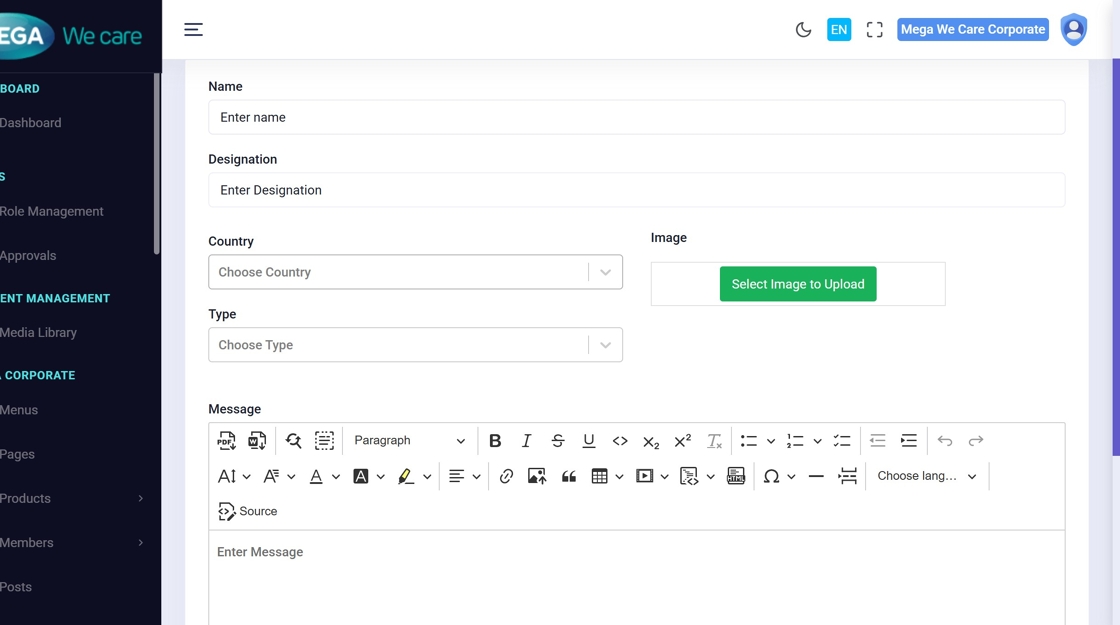Toggle dark mode with moon icon
Viewport: 1120px width, 625px height.
click(x=803, y=30)
